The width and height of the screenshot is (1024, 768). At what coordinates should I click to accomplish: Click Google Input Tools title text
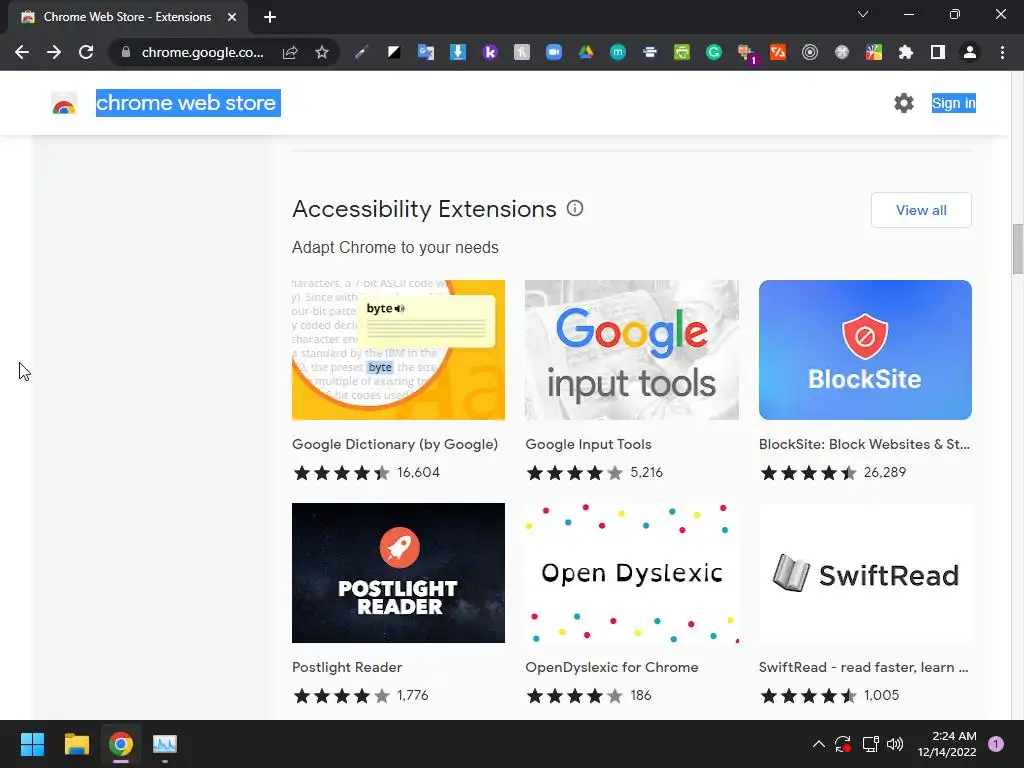(x=588, y=444)
